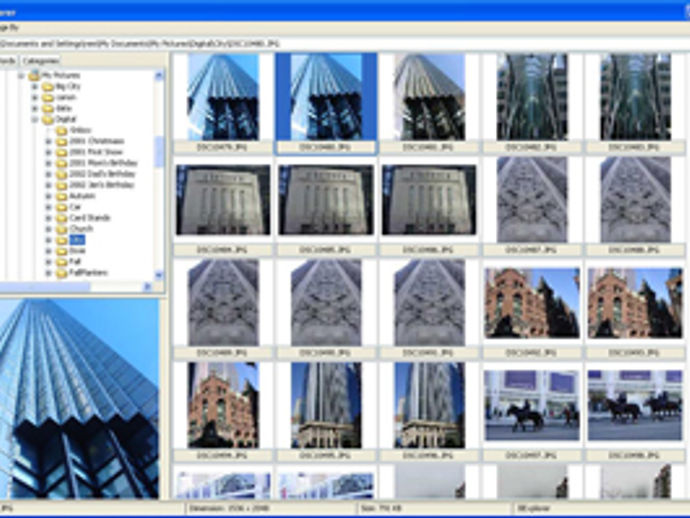This screenshot has height=518, width=690.
Task: Collapse the Digital folder node
Action: [35, 120]
